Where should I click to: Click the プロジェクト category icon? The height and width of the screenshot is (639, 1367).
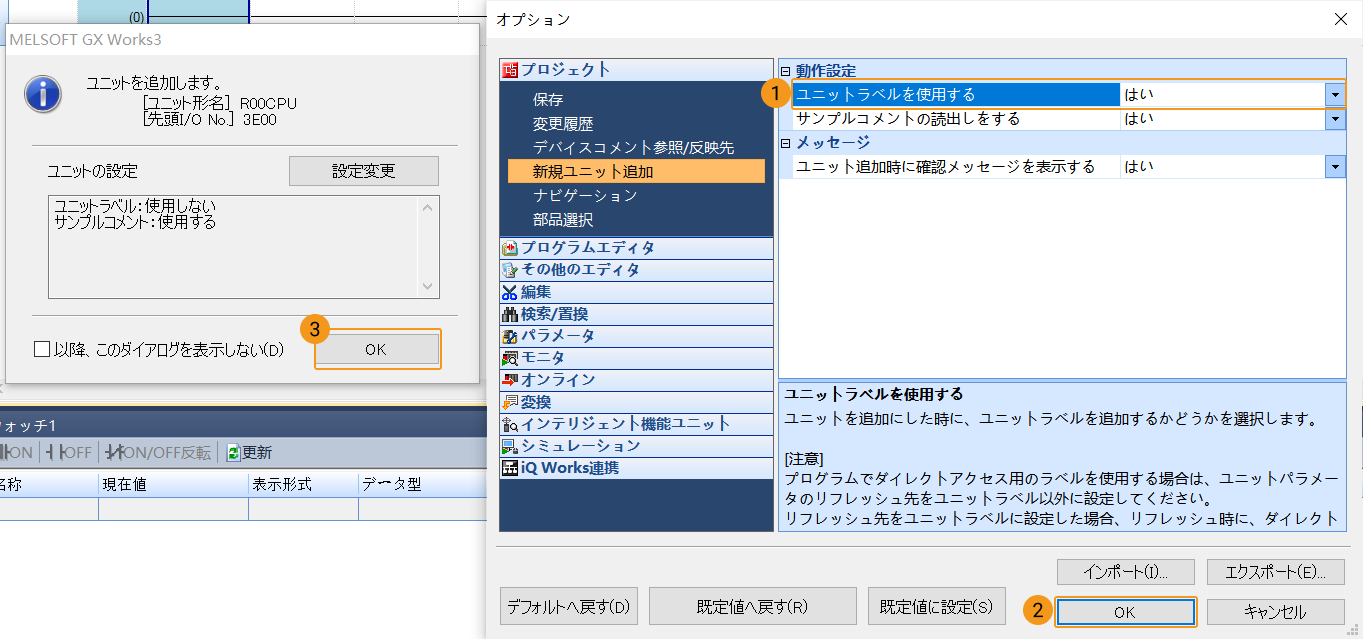pos(510,70)
